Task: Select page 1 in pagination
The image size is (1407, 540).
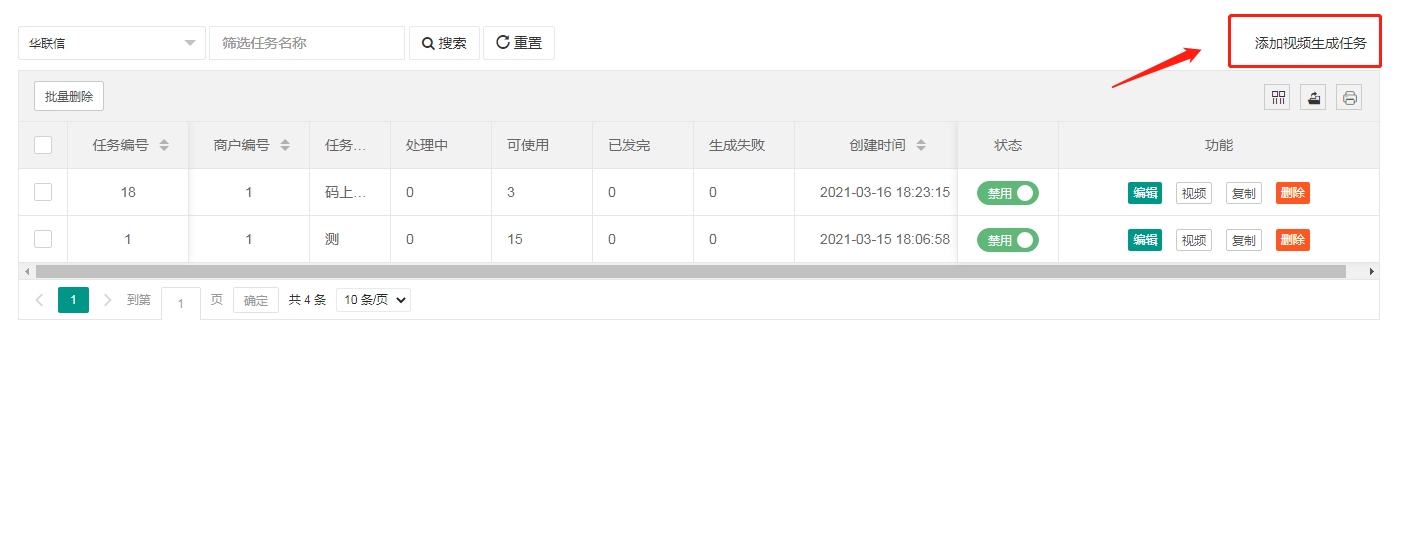Action: coord(73,300)
